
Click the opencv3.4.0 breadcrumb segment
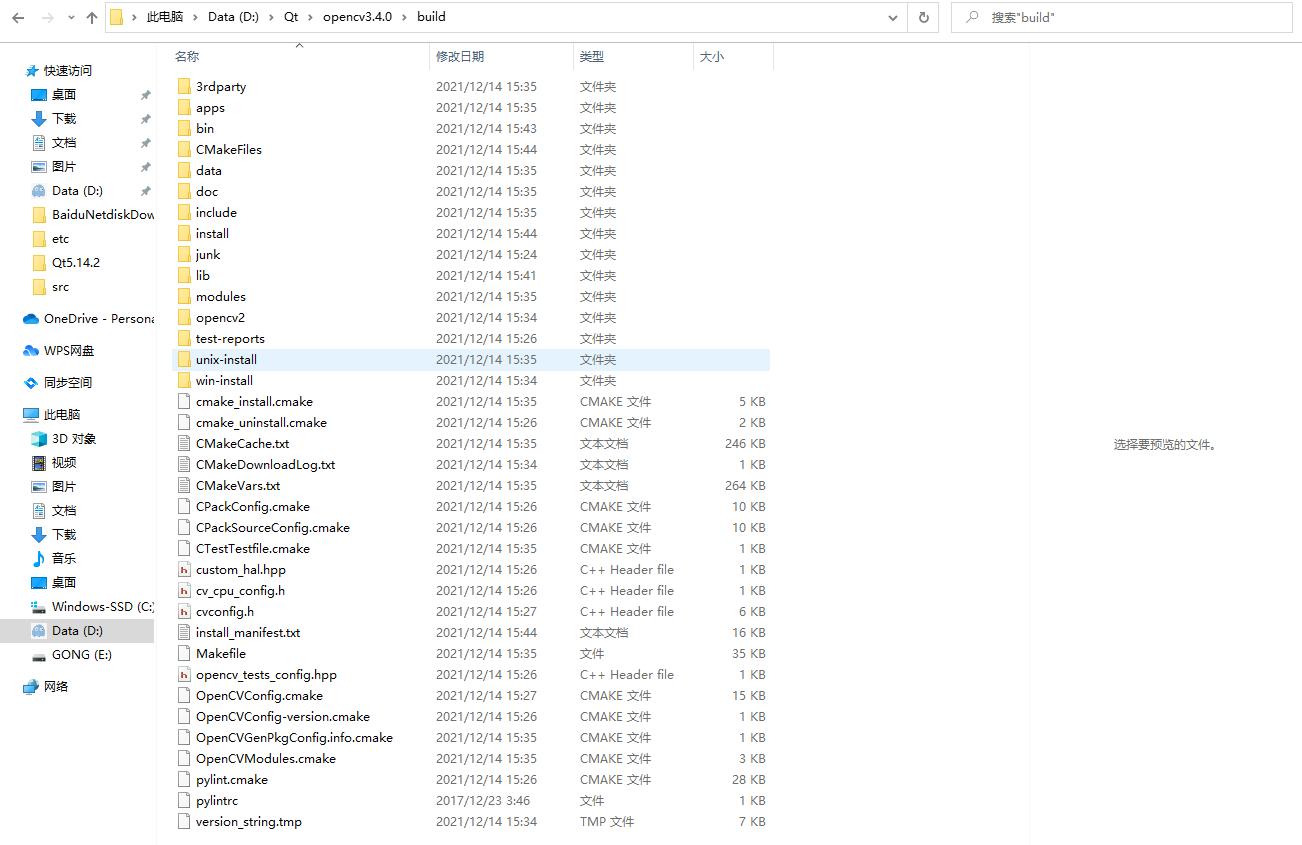[x=357, y=17]
